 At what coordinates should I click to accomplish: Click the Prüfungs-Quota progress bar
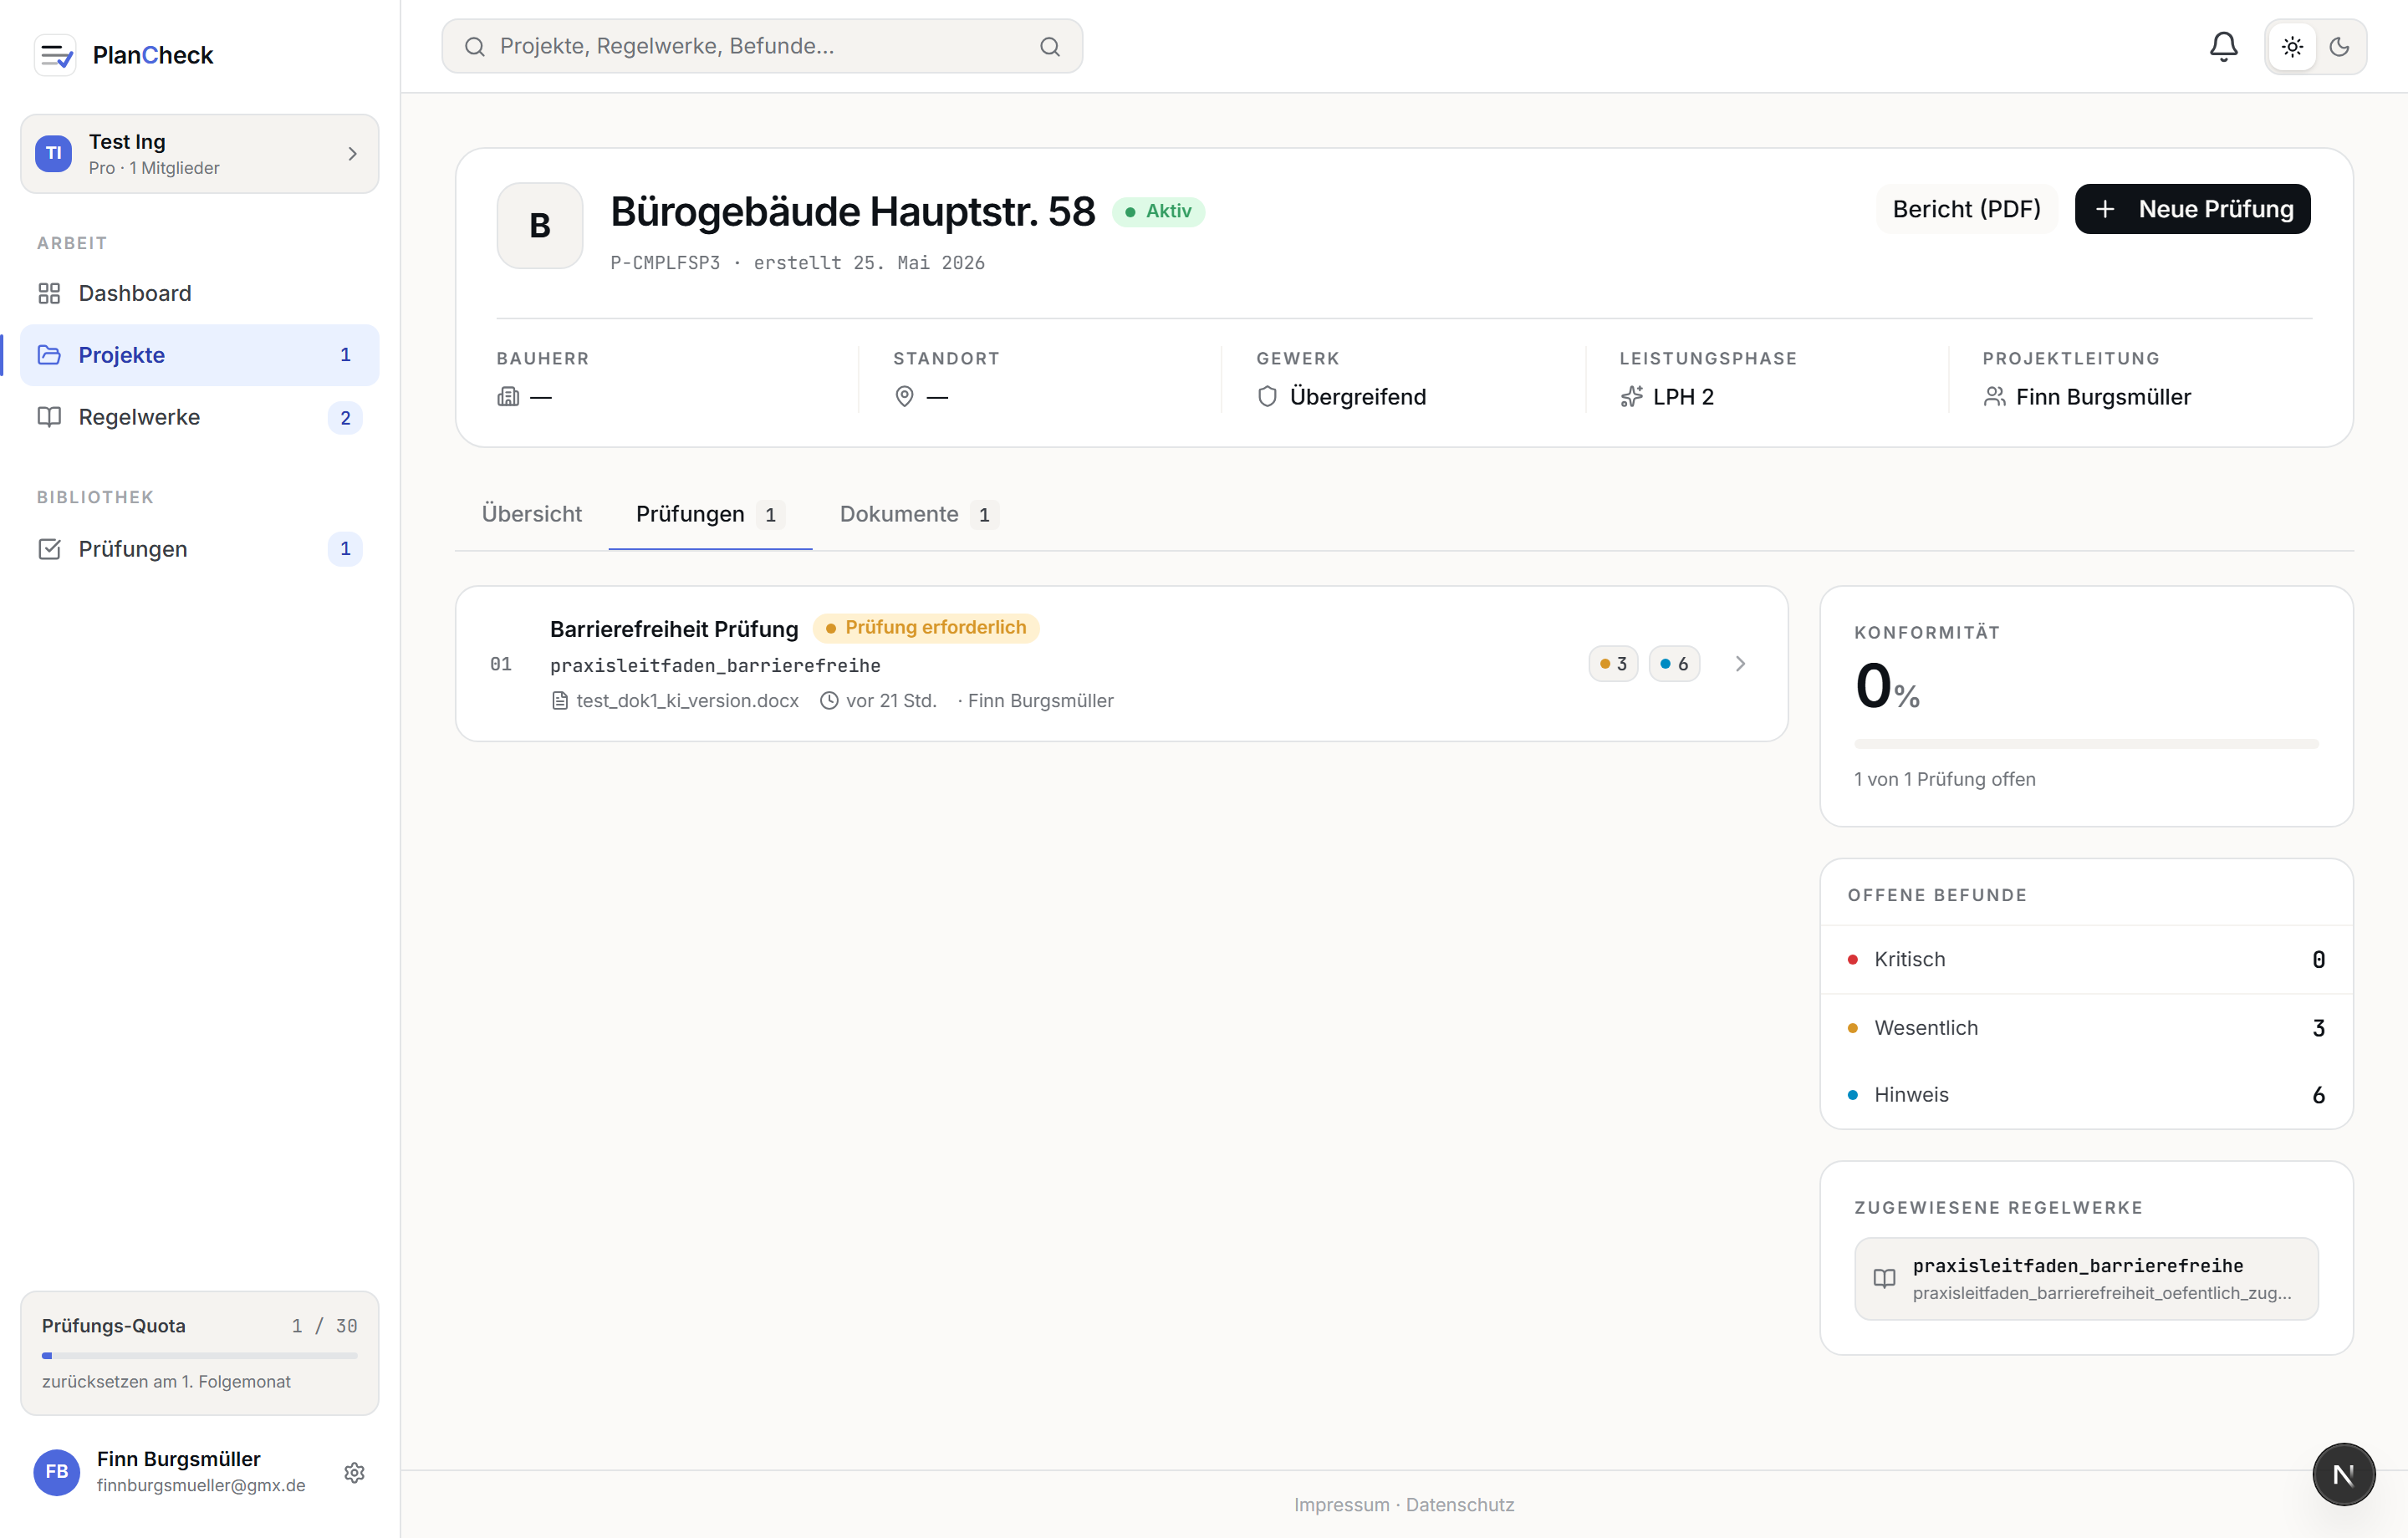click(199, 1356)
